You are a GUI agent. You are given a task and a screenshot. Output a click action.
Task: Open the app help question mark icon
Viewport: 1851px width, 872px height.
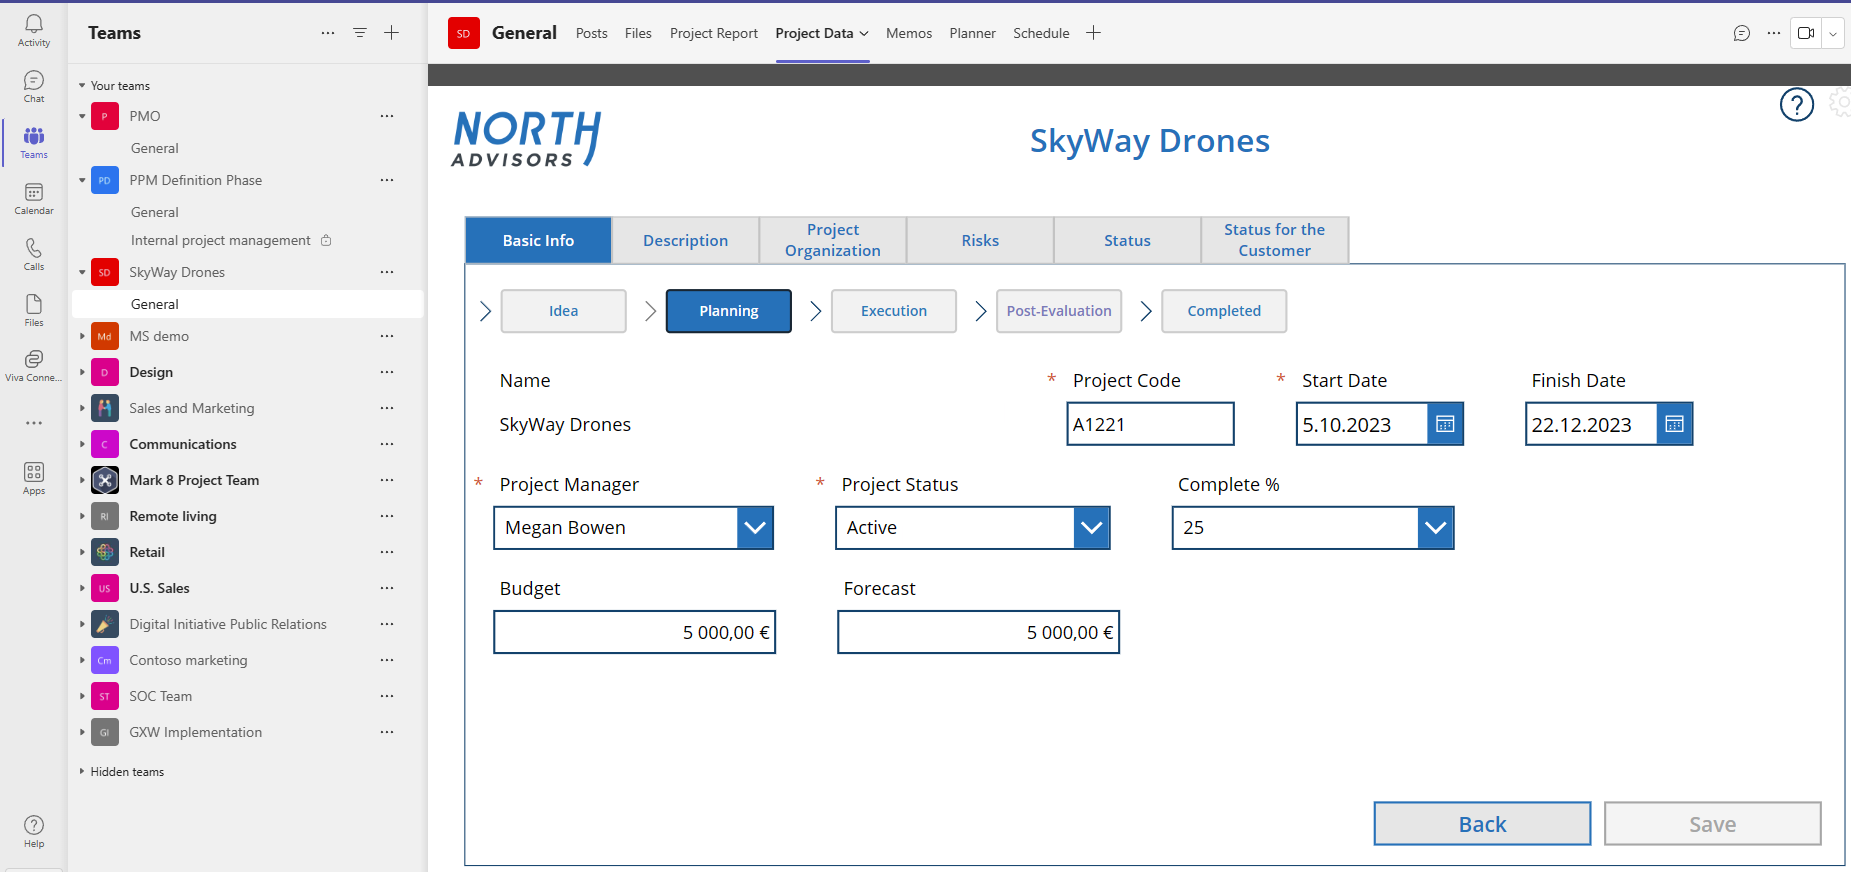click(x=1797, y=104)
